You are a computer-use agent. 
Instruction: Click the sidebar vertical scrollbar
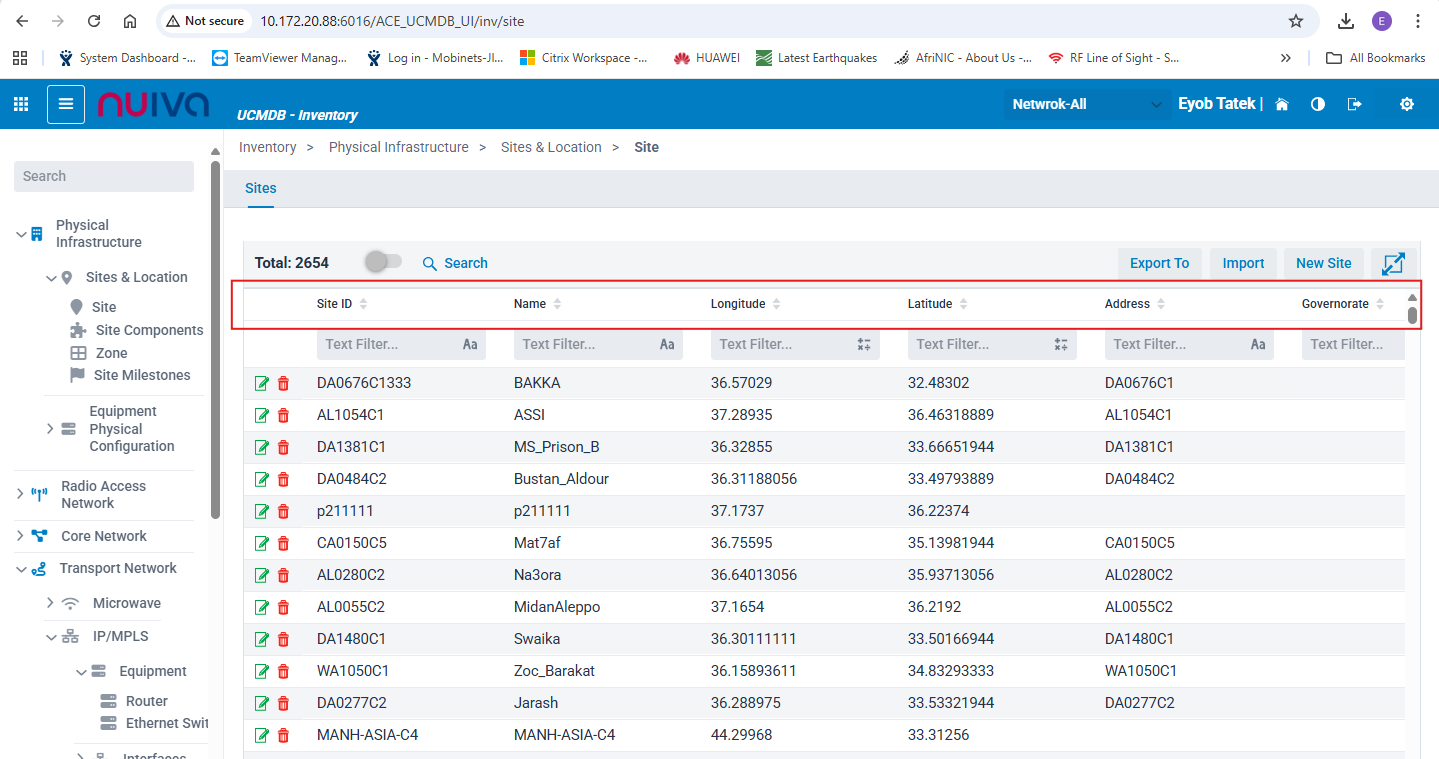[215, 340]
